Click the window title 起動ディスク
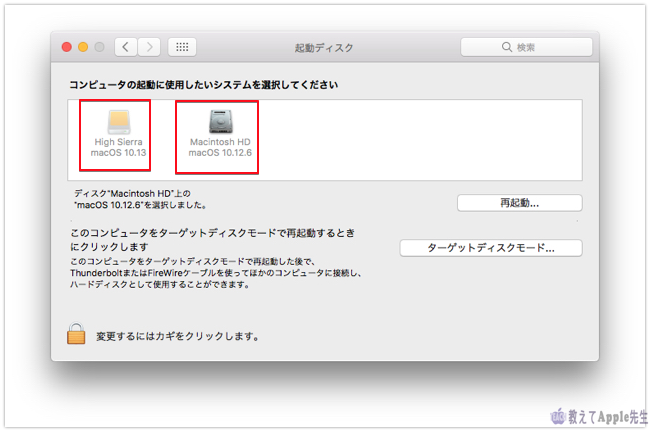650x432 pixels. click(324, 48)
